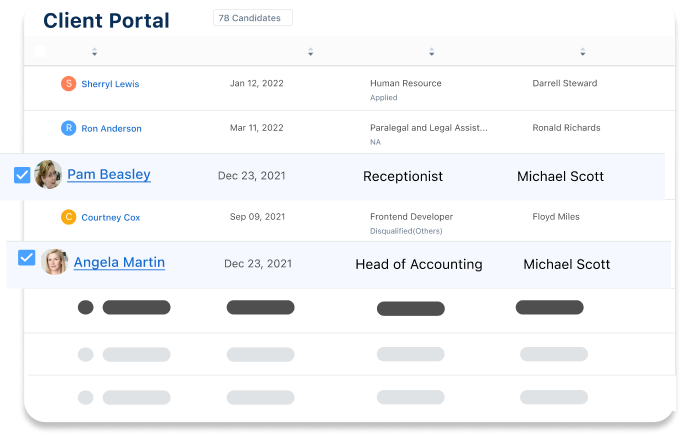Sort by the job title column's arrows
696x435 pixels.
point(432,52)
